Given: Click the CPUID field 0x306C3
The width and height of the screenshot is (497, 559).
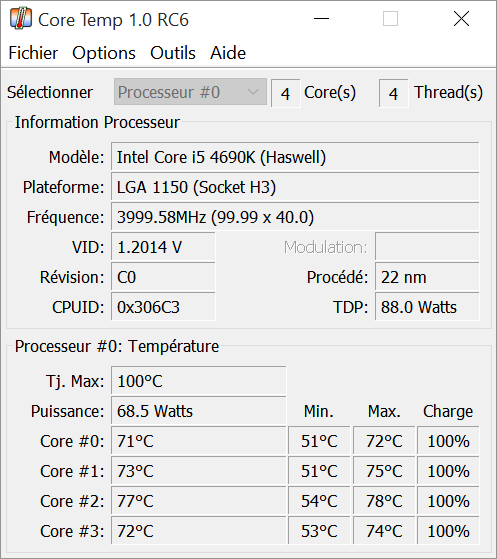Looking at the screenshot, I should pyautogui.click(x=163, y=307).
